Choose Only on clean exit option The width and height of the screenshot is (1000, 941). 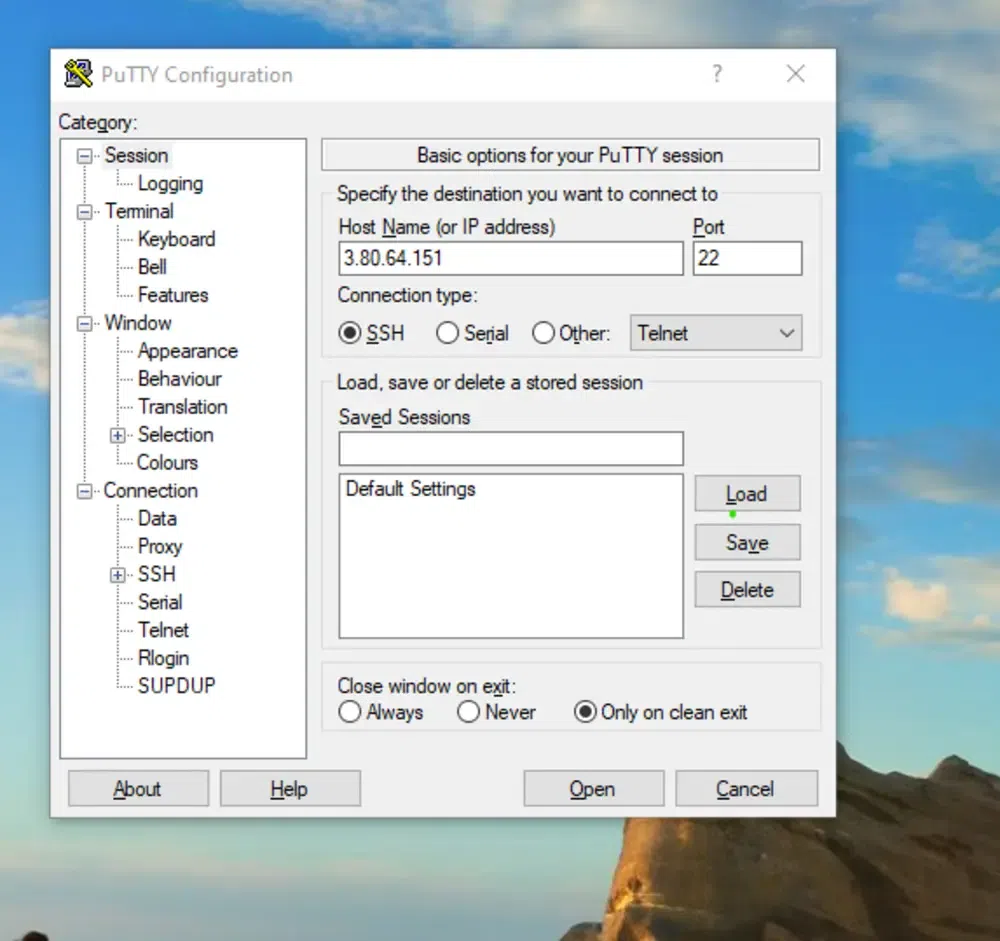coord(585,712)
